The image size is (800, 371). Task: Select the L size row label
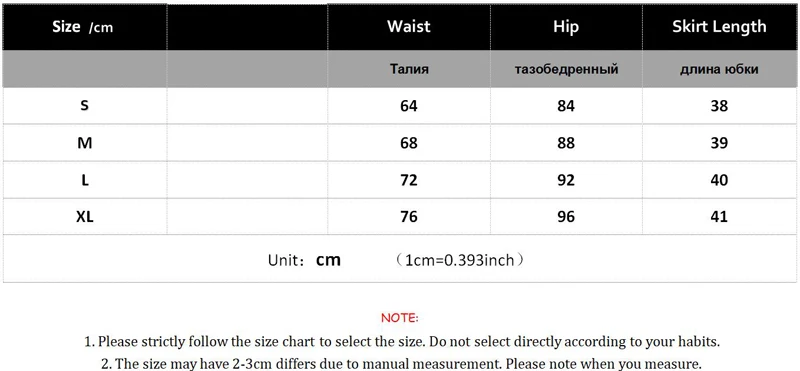click(x=85, y=180)
